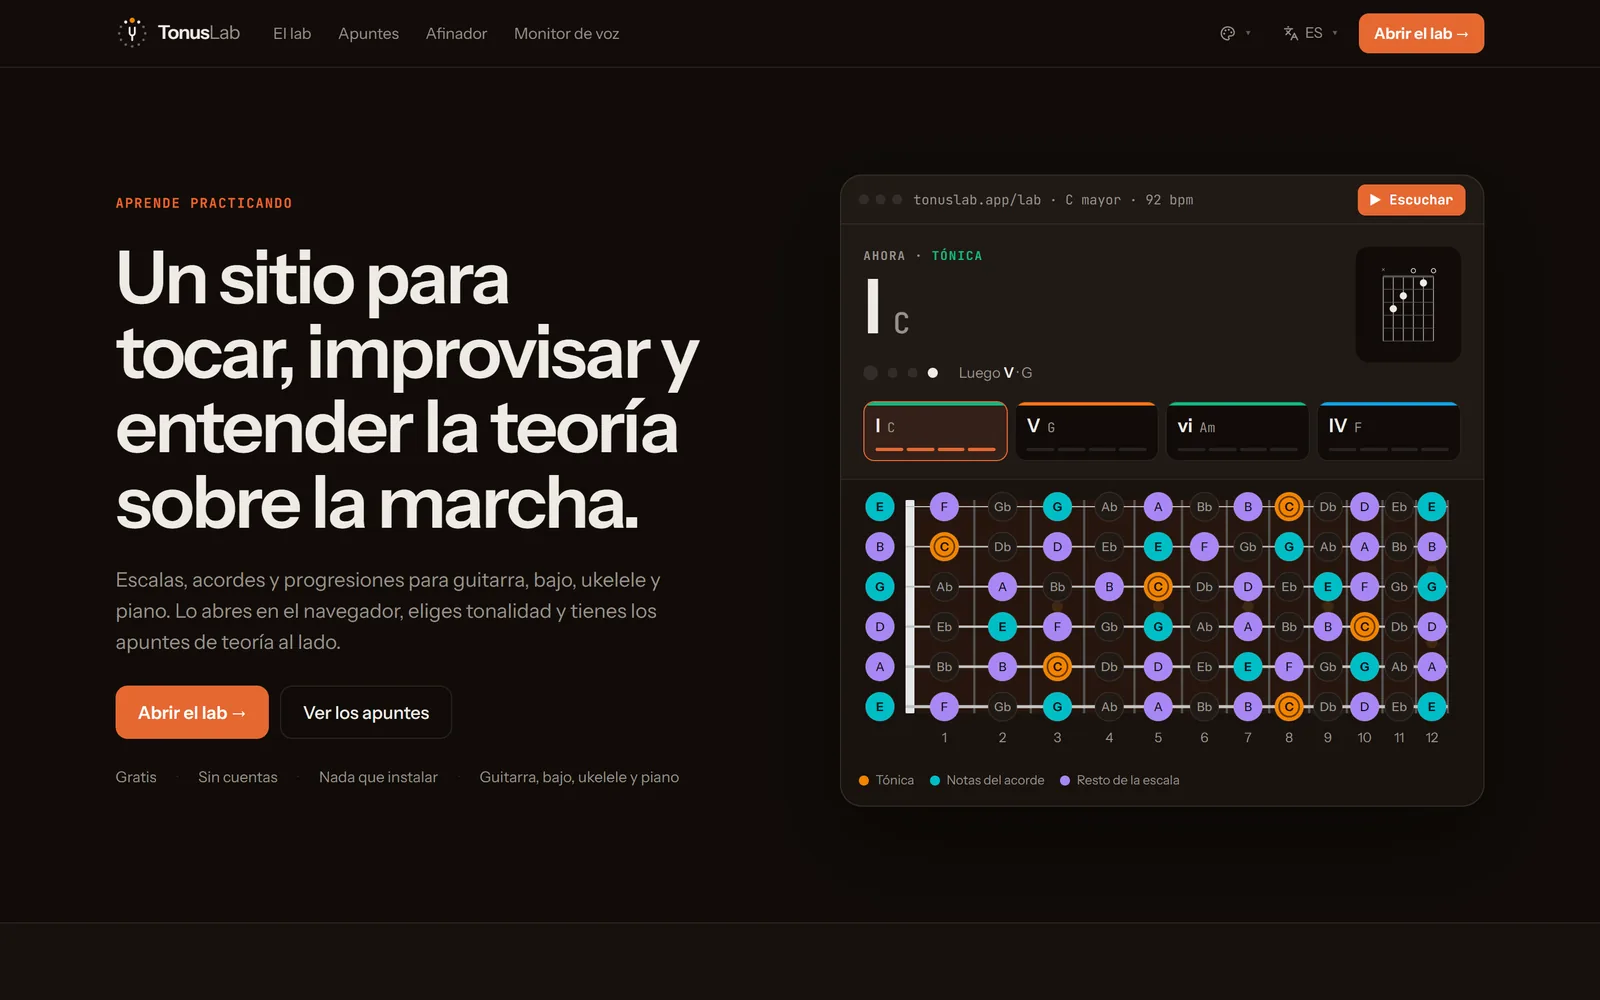The width and height of the screenshot is (1600, 1000).
Task: Click the open A string note
Action: [880, 667]
